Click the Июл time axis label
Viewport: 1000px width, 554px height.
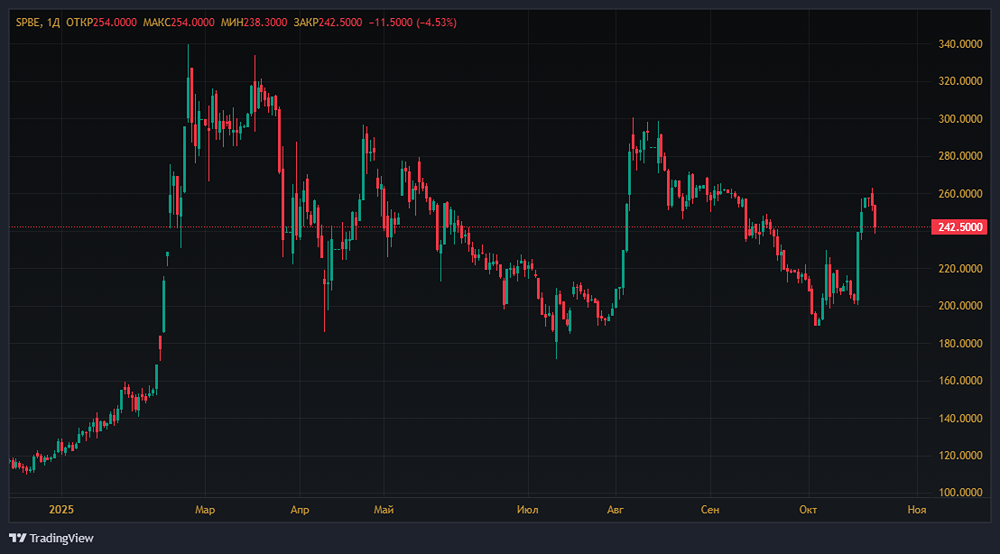pyautogui.click(x=527, y=509)
